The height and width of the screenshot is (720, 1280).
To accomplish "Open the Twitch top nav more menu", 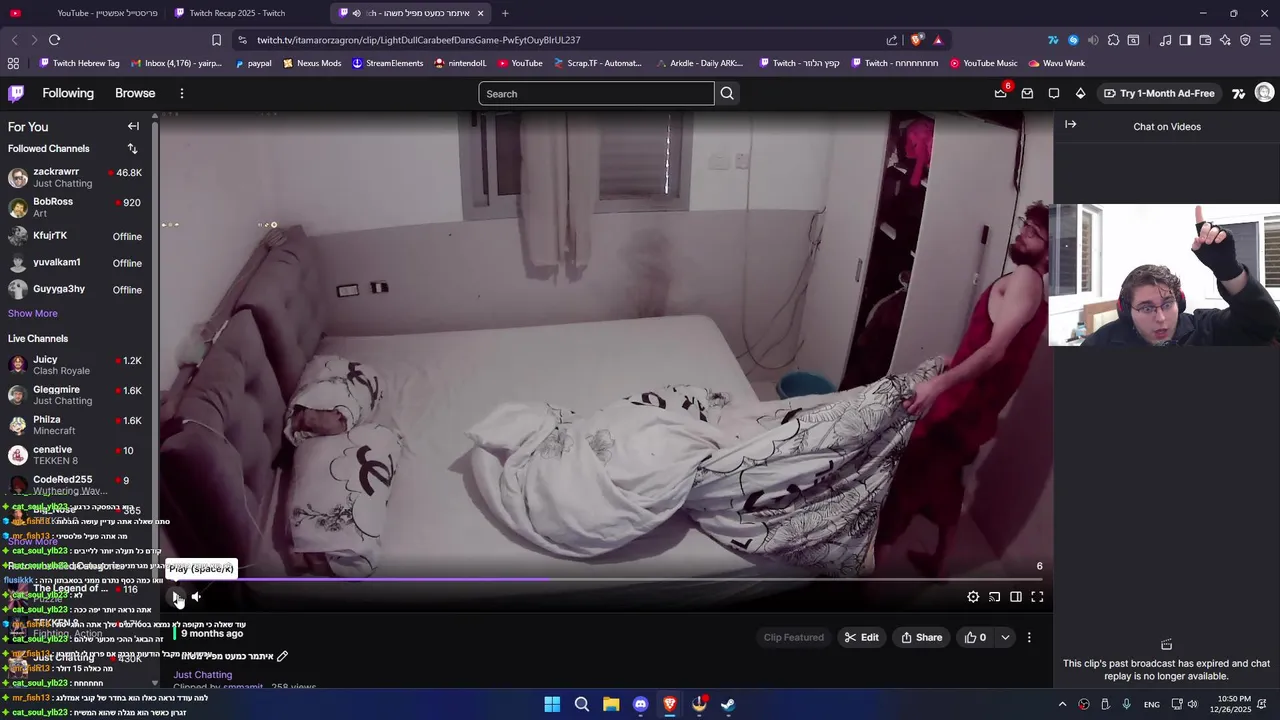I will tap(181, 93).
